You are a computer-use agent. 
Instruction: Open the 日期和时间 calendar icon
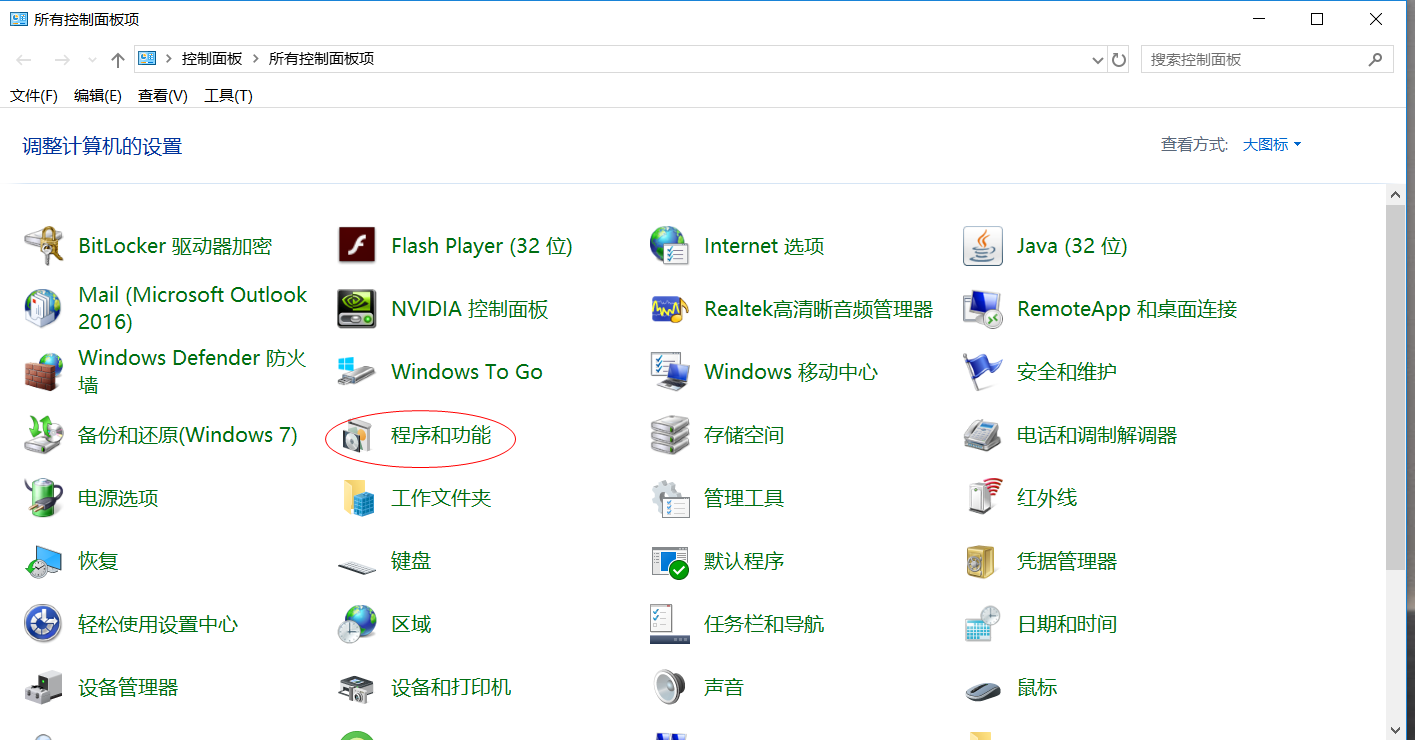(983, 624)
